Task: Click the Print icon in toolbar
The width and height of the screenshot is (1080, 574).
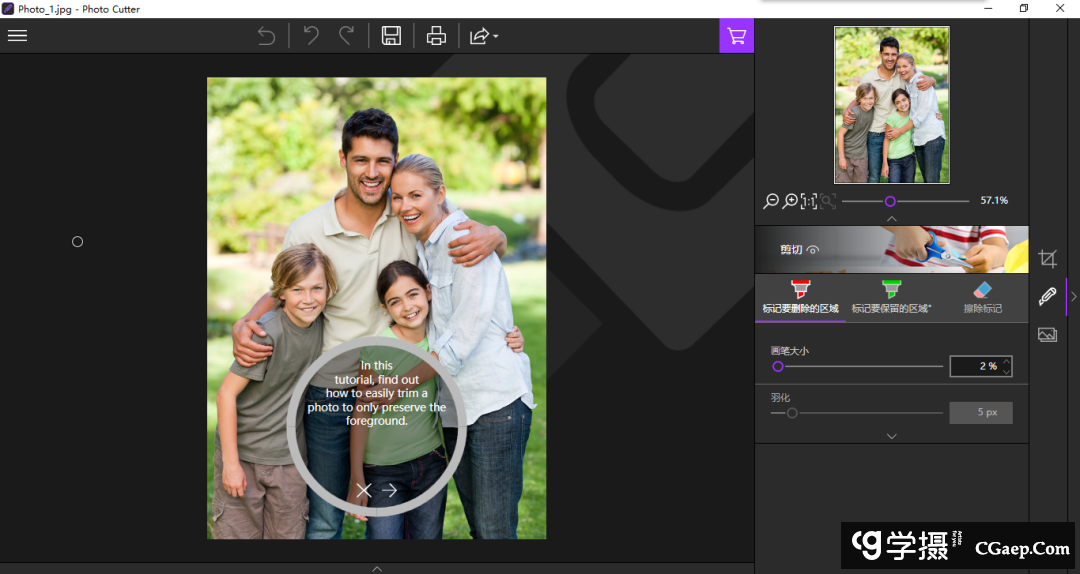Action: point(436,36)
